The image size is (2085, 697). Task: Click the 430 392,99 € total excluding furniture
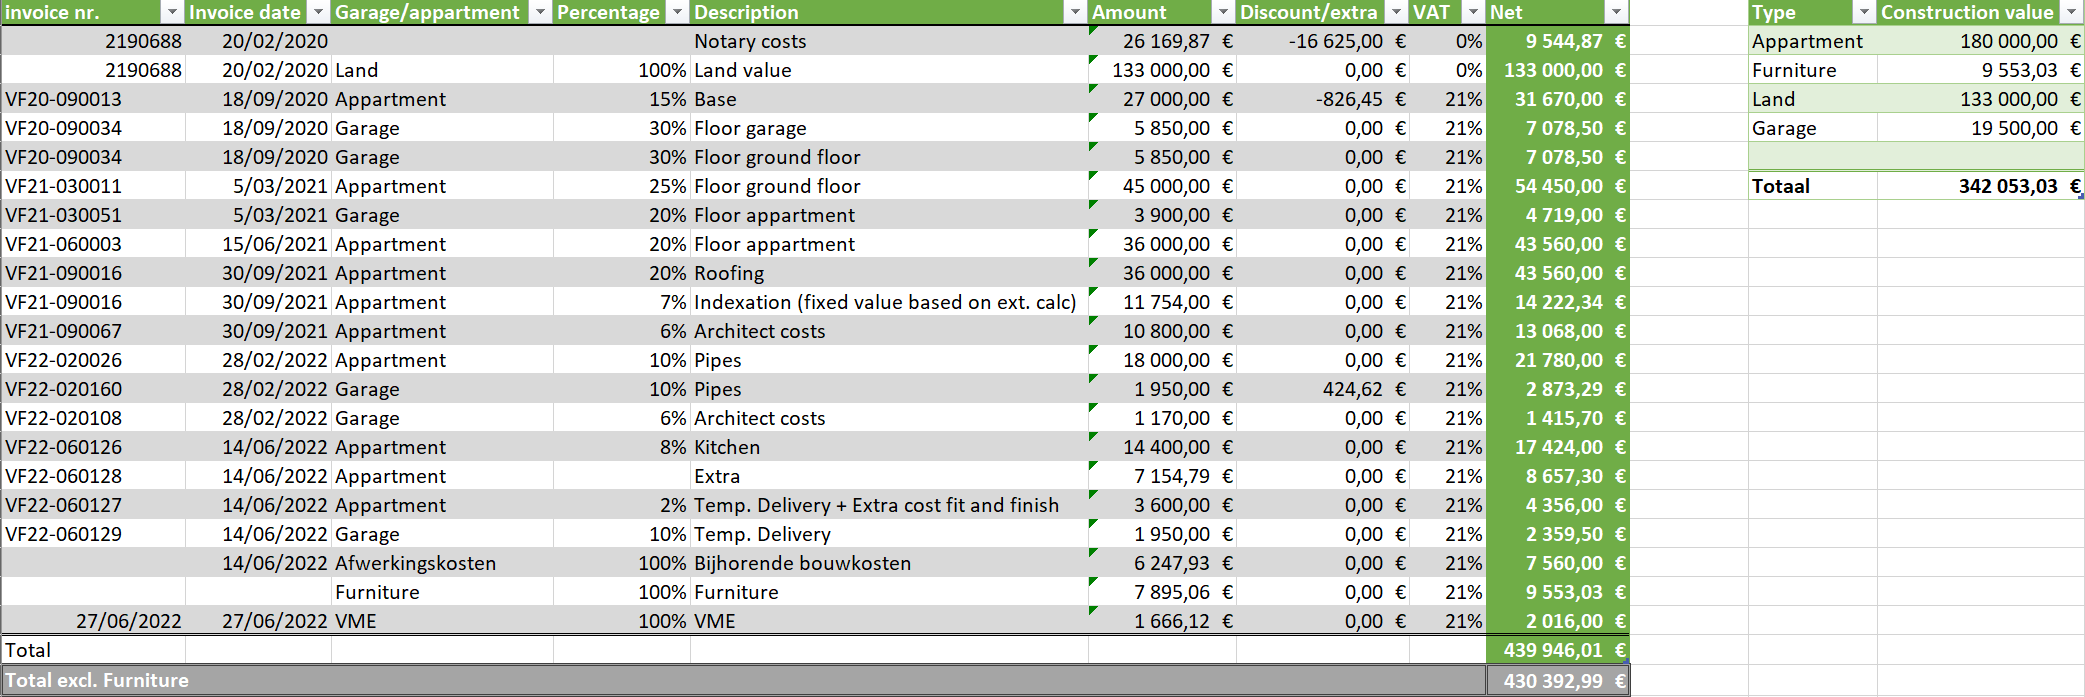tap(1558, 680)
